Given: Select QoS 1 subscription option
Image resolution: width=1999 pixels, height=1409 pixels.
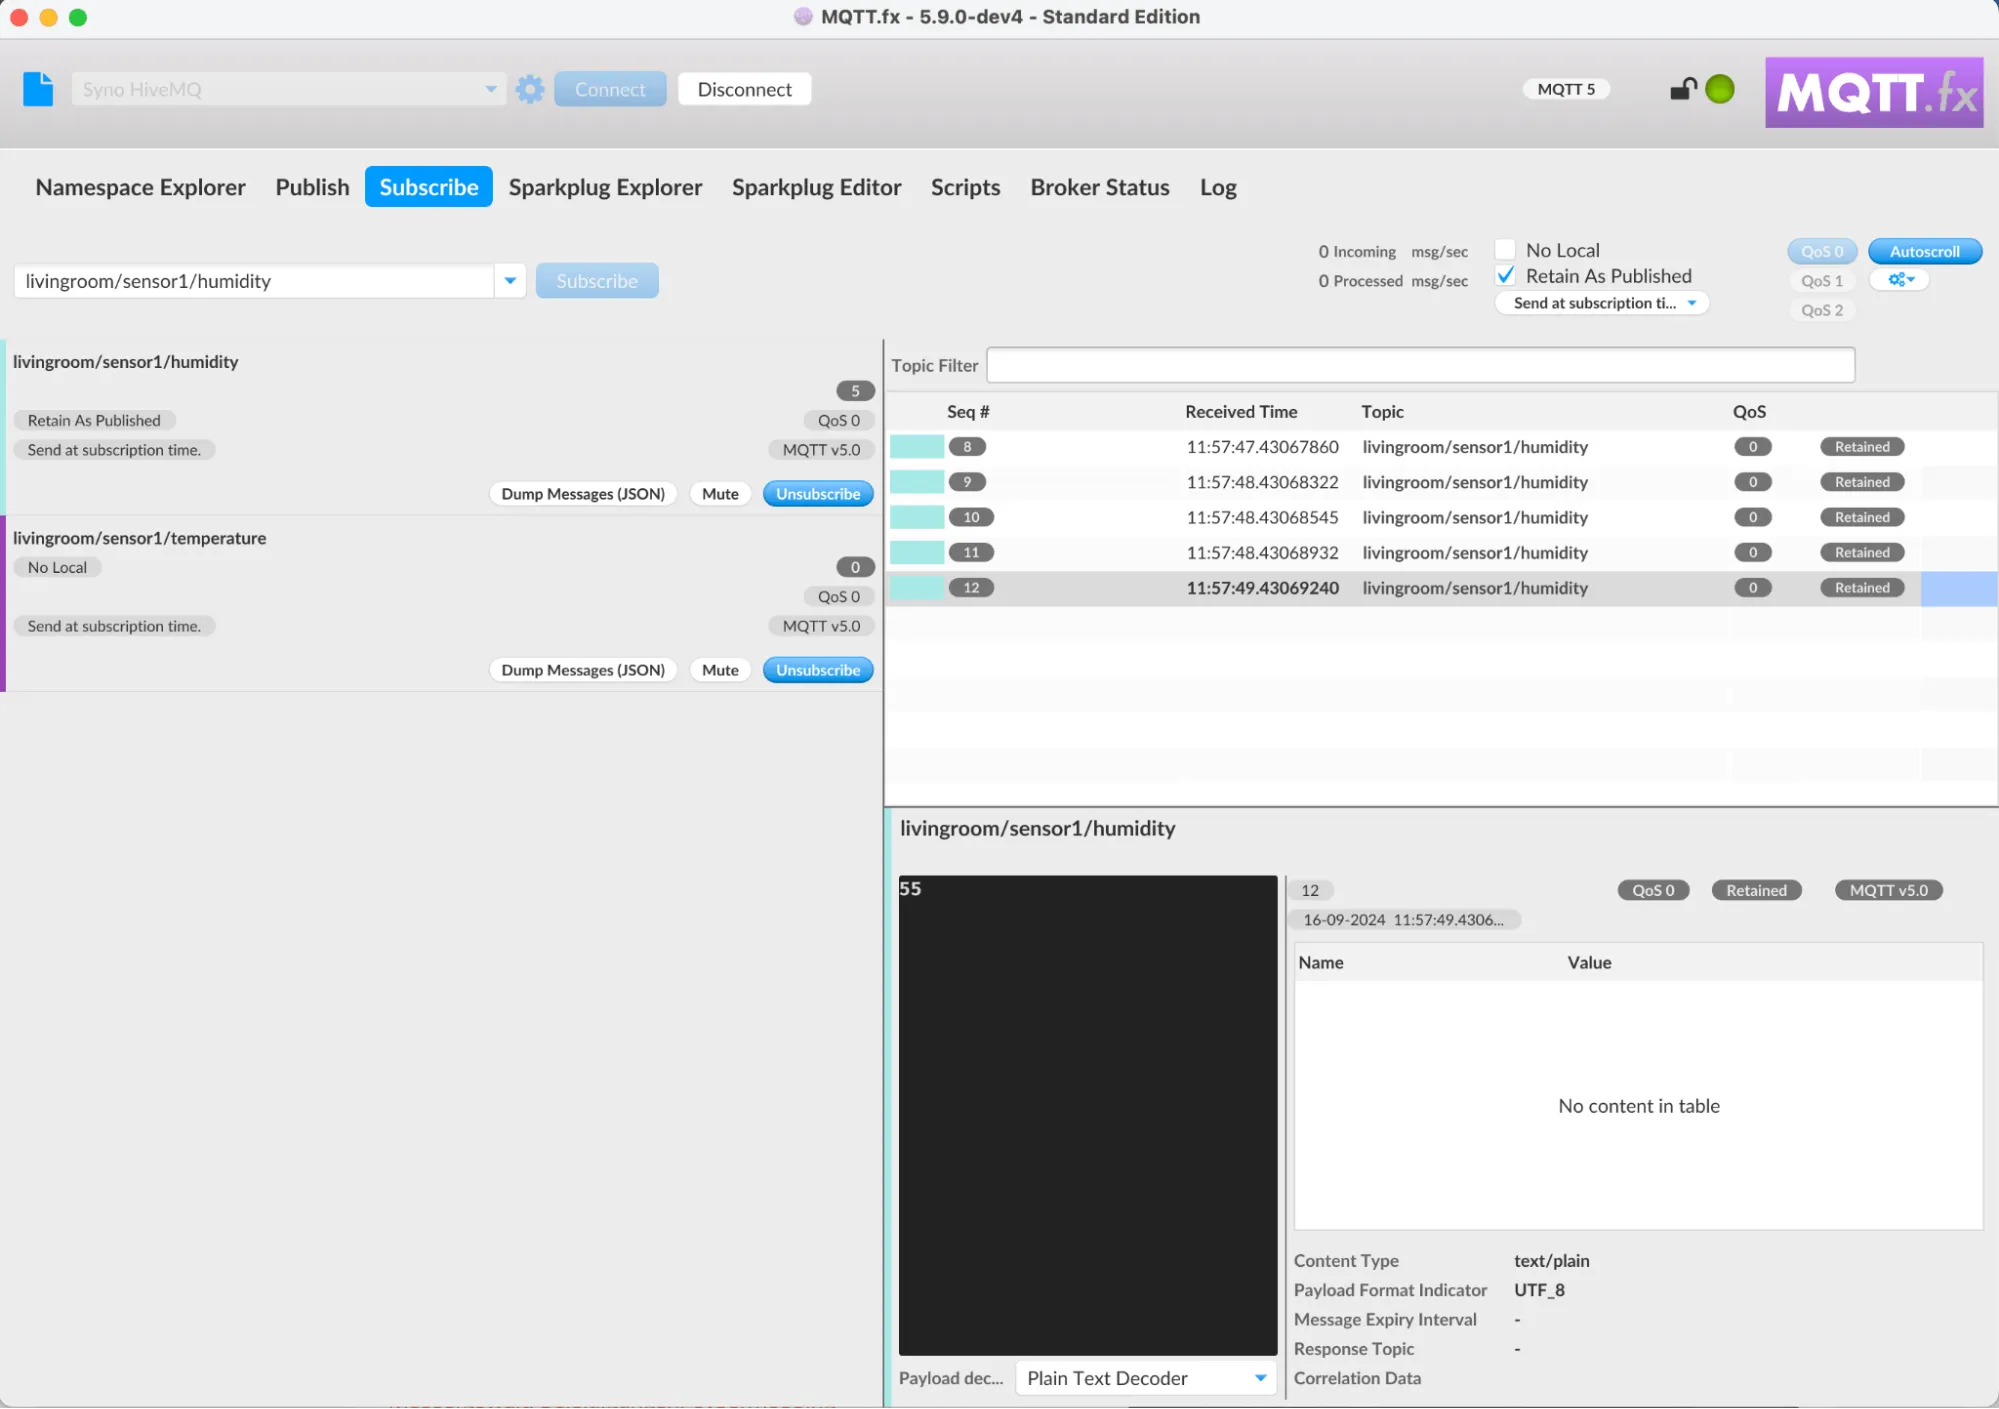Looking at the screenshot, I should click(1822, 281).
